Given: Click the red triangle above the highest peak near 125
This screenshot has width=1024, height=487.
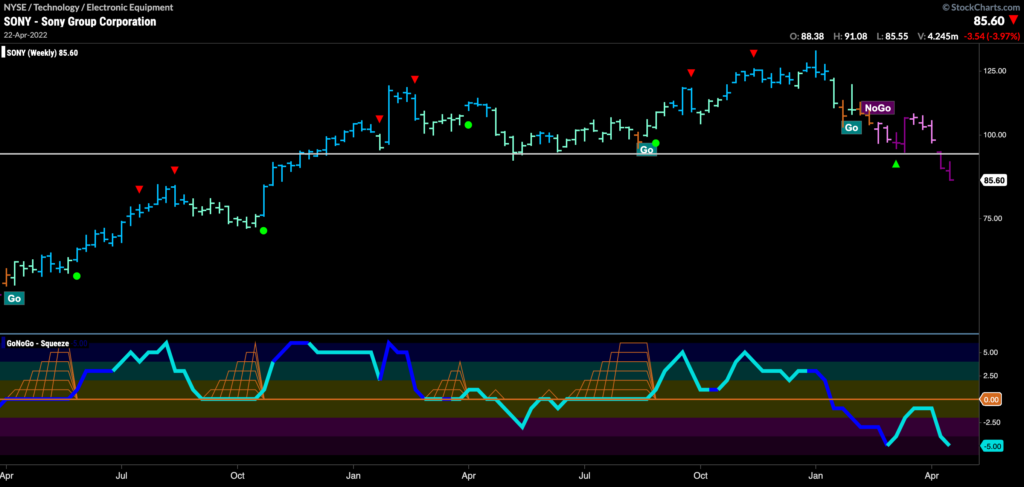Looking at the screenshot, I should coord(754,53).
